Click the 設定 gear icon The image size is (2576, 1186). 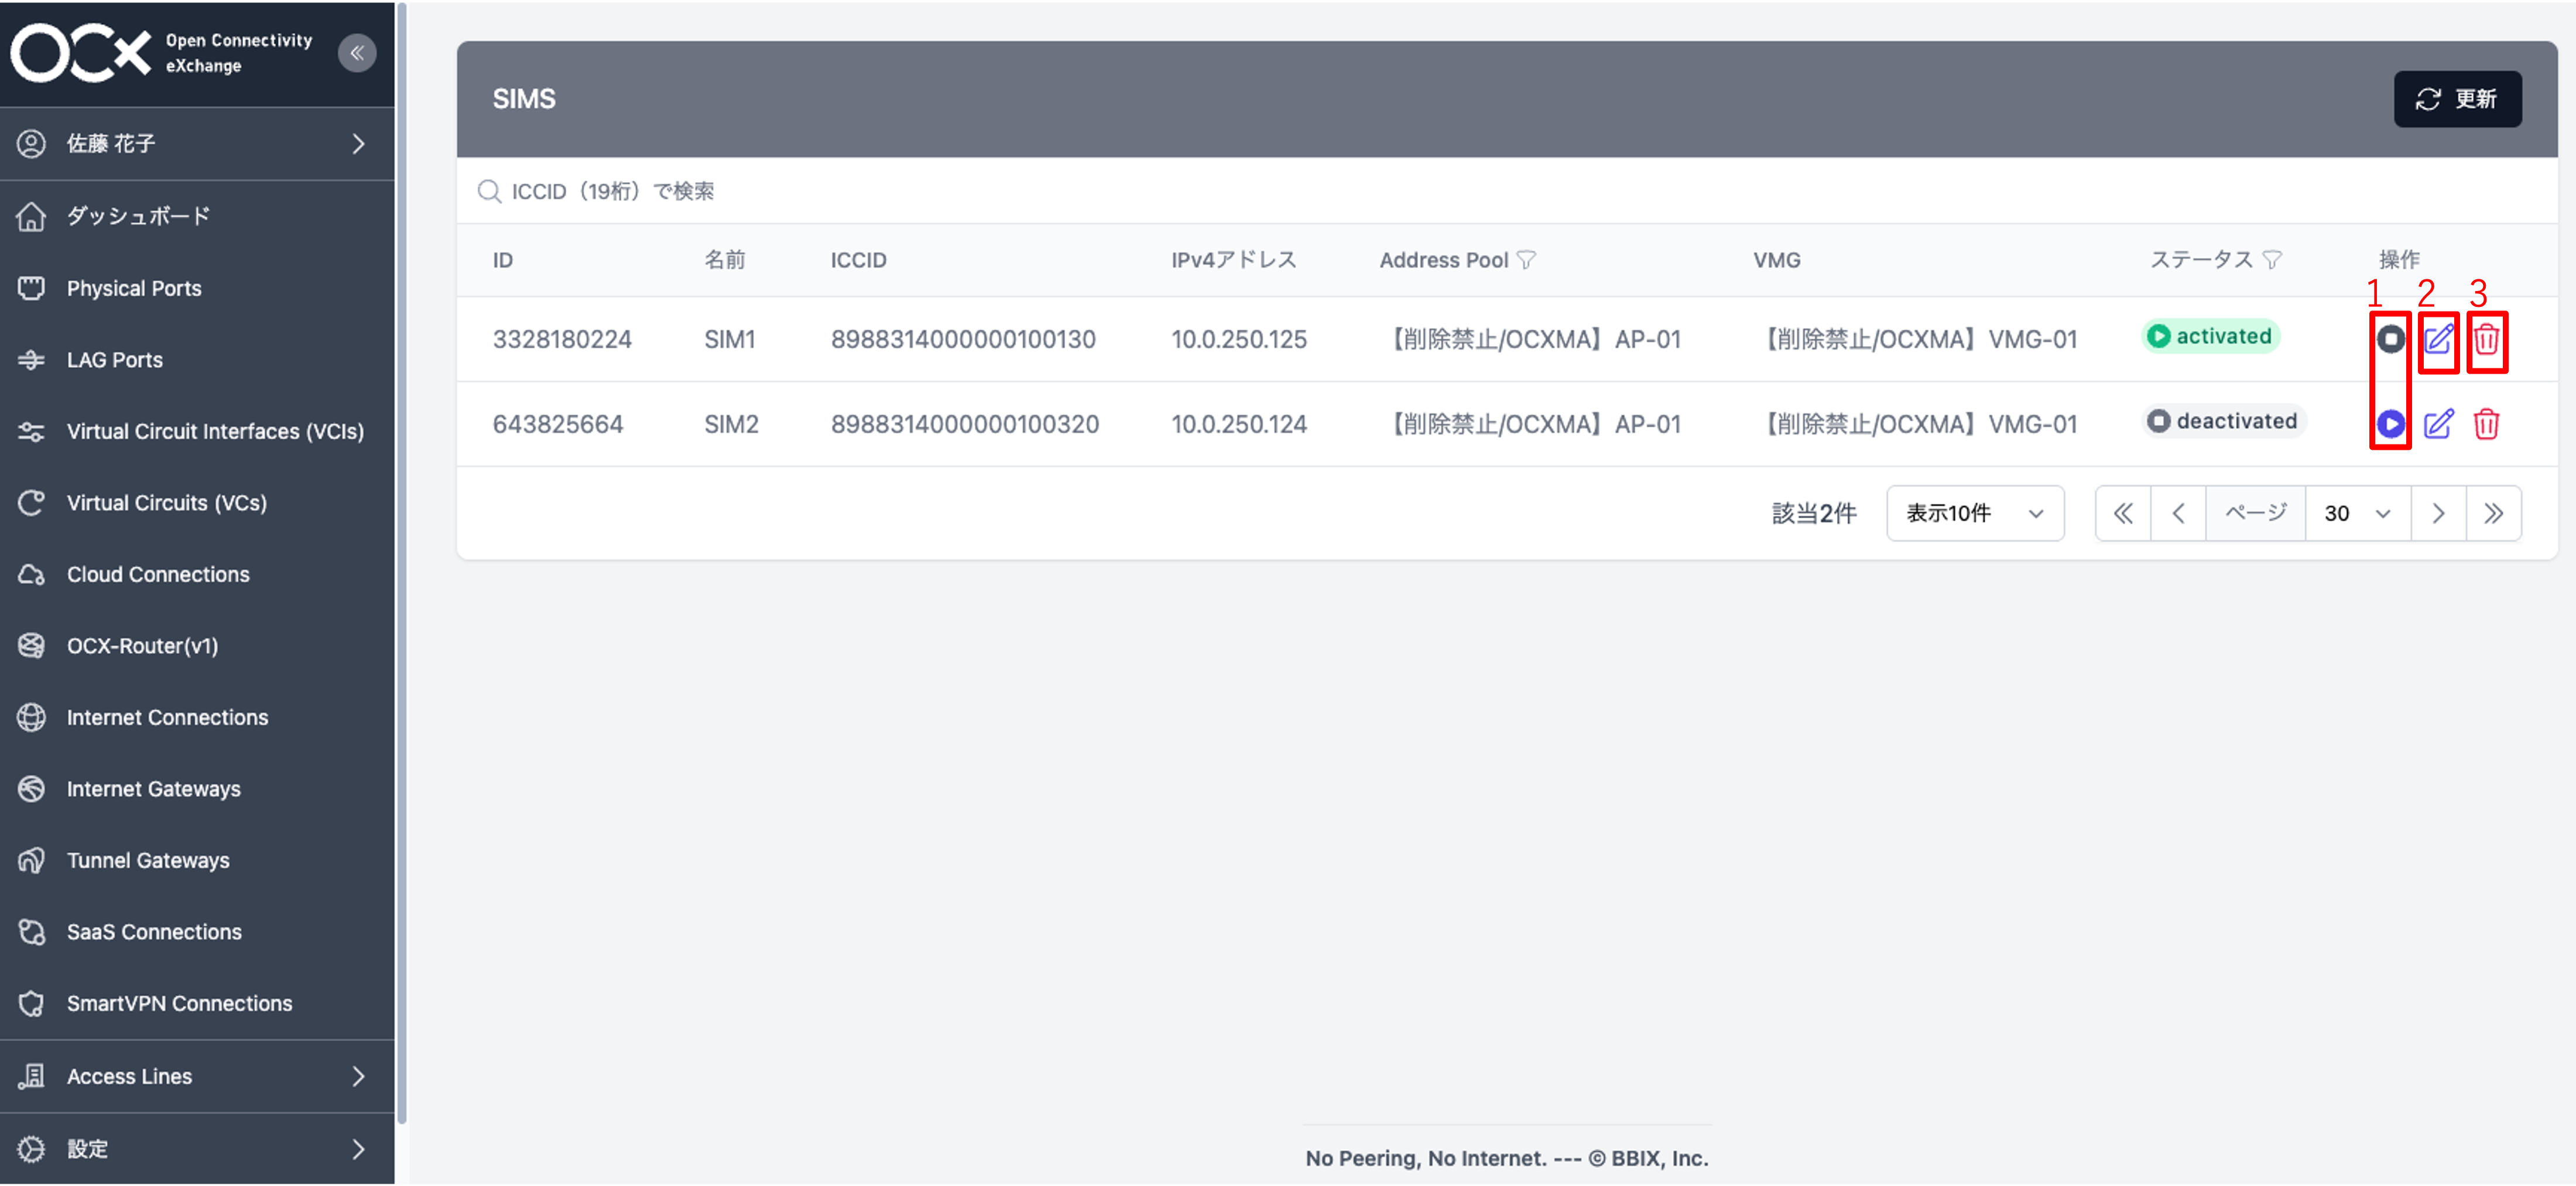tap(31, 1149)
